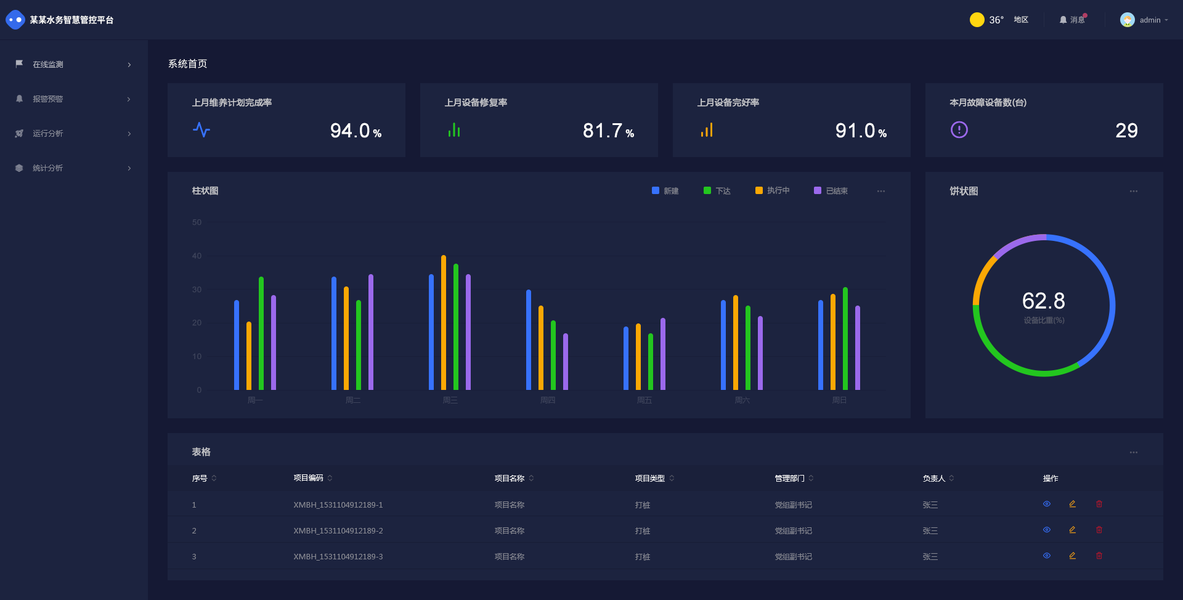Delete the row XMBH_1531104912189-3
This screenshot has width=1183, height=600.
coord(1098,555)
